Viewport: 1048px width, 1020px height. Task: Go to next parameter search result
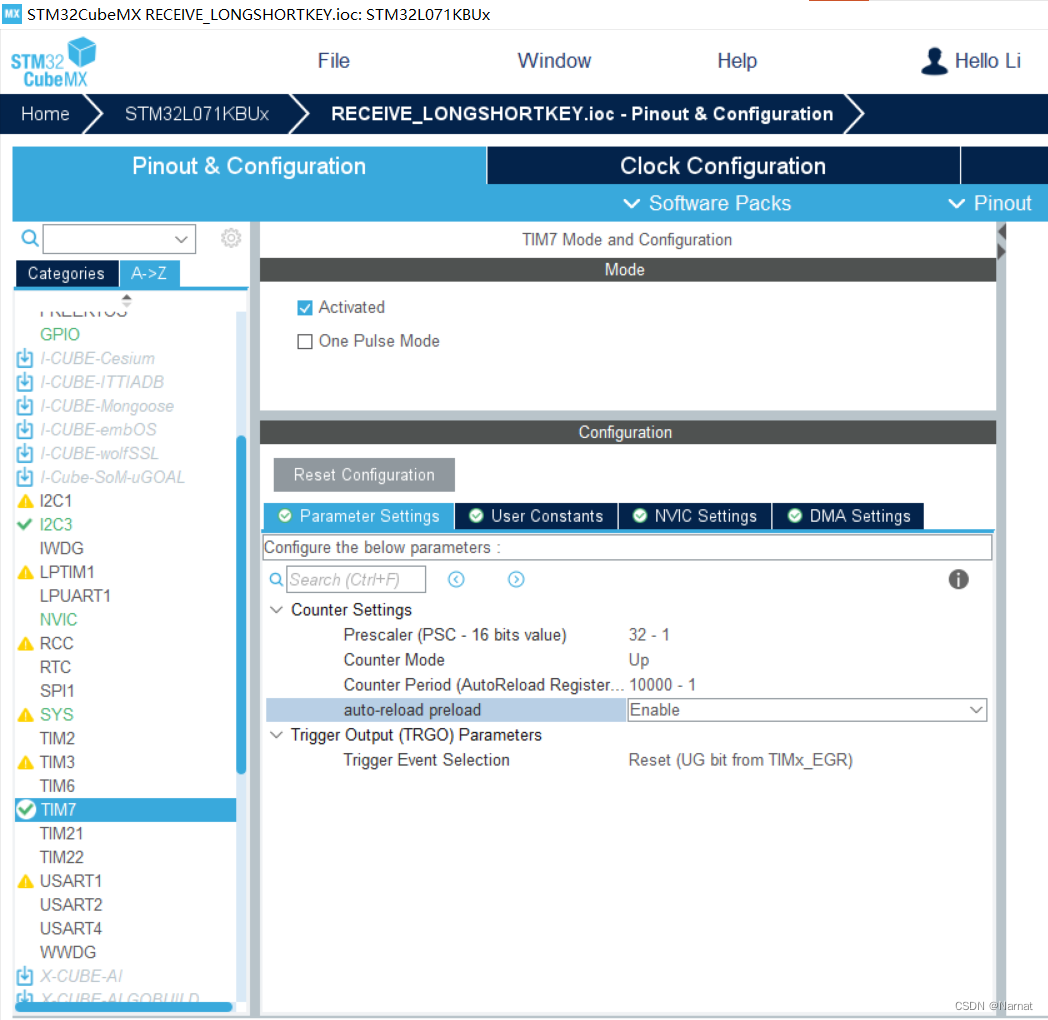(x=516, y=580)
